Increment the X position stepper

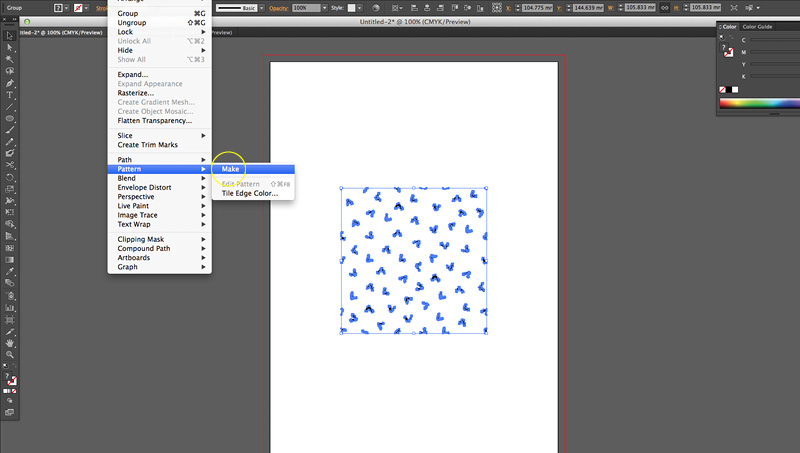click(x=517, y=6)
